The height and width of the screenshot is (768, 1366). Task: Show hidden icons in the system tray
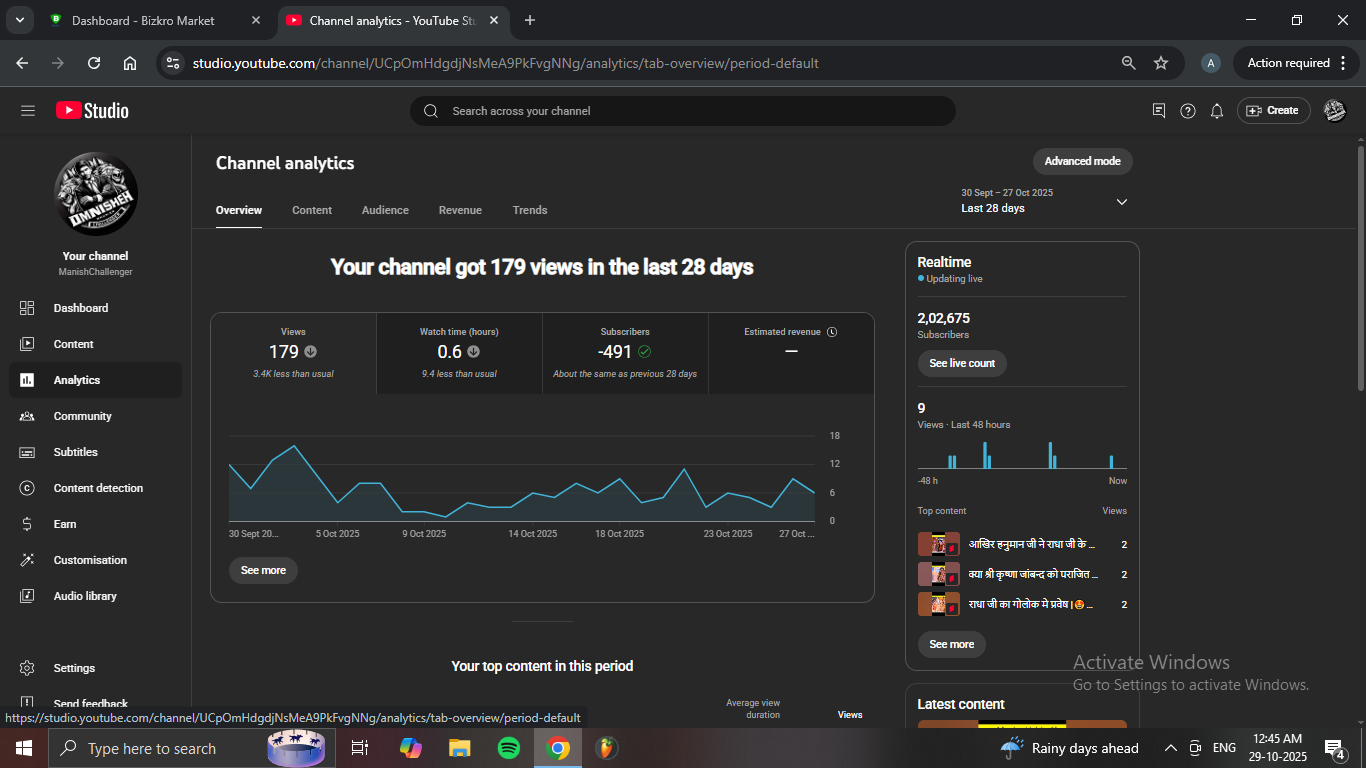[x=1170, y=748]
